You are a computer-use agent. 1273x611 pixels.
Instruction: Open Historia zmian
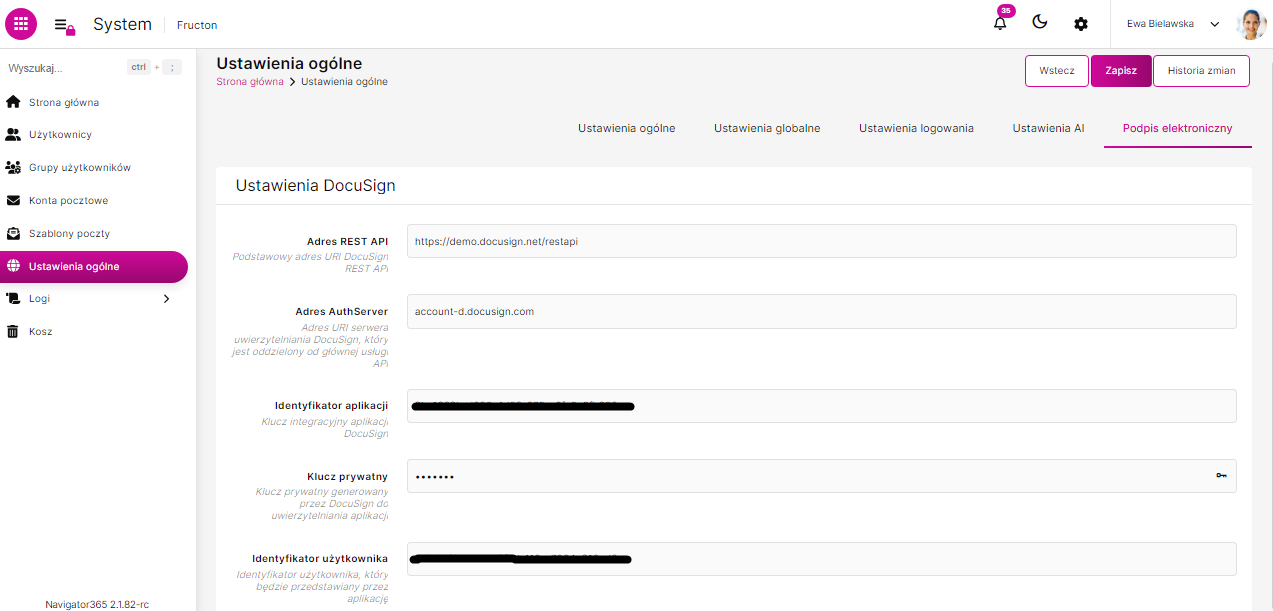click(1201, 71)
